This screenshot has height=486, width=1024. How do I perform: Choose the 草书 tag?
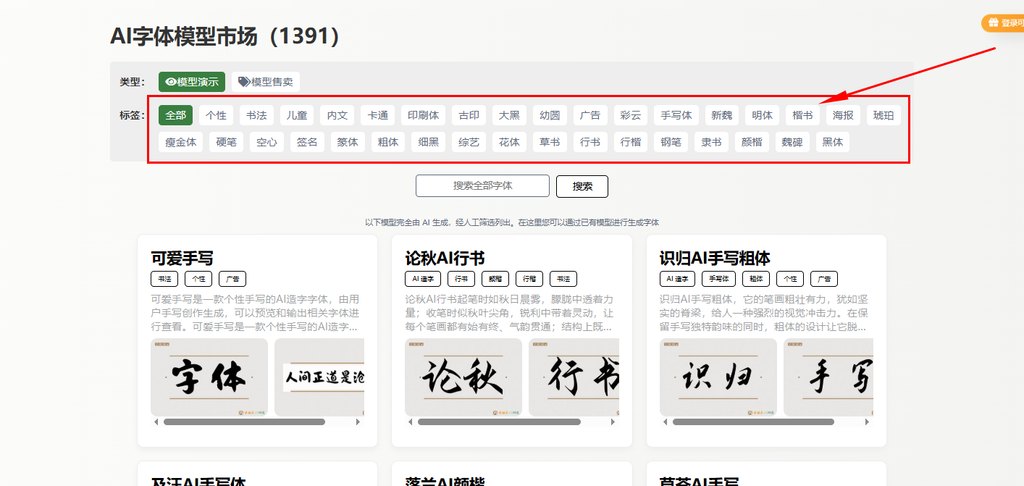coord(550,142)
